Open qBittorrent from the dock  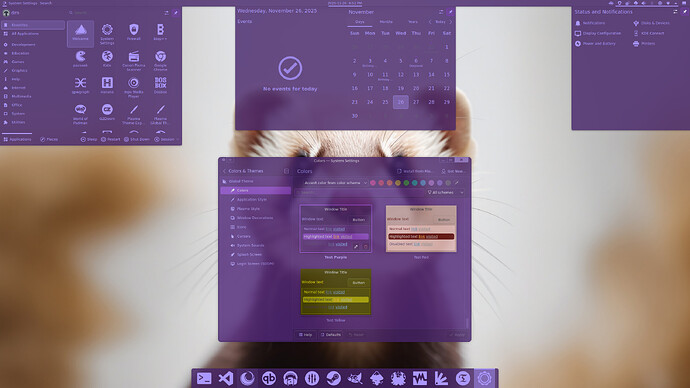[x=269, y=378]
